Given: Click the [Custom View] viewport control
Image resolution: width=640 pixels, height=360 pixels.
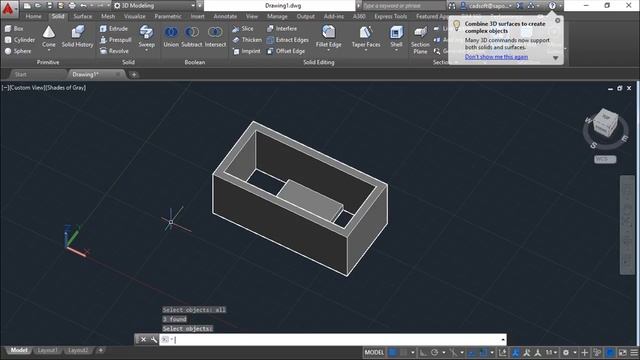Looking at the screenshot, I should click(27, 88).
